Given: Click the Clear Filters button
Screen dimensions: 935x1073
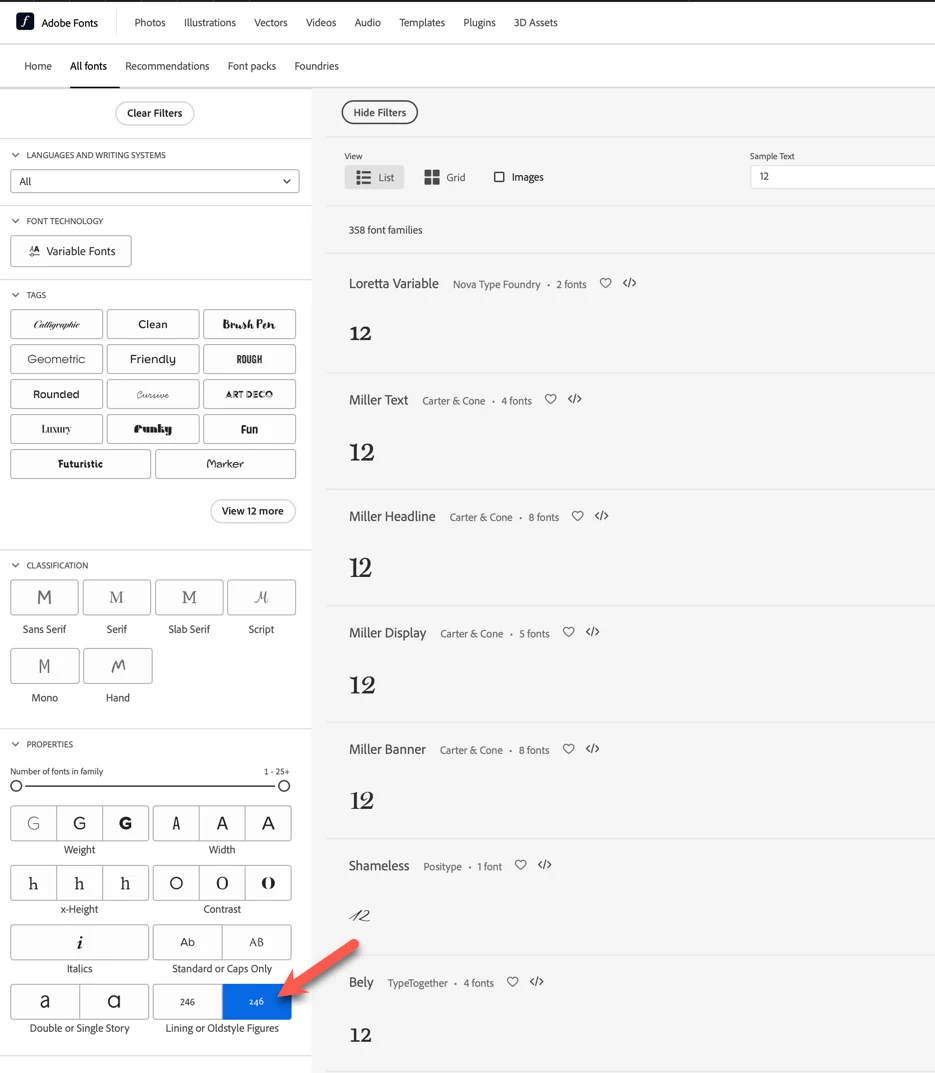Looking at the screenshot, I should (155, 113).
